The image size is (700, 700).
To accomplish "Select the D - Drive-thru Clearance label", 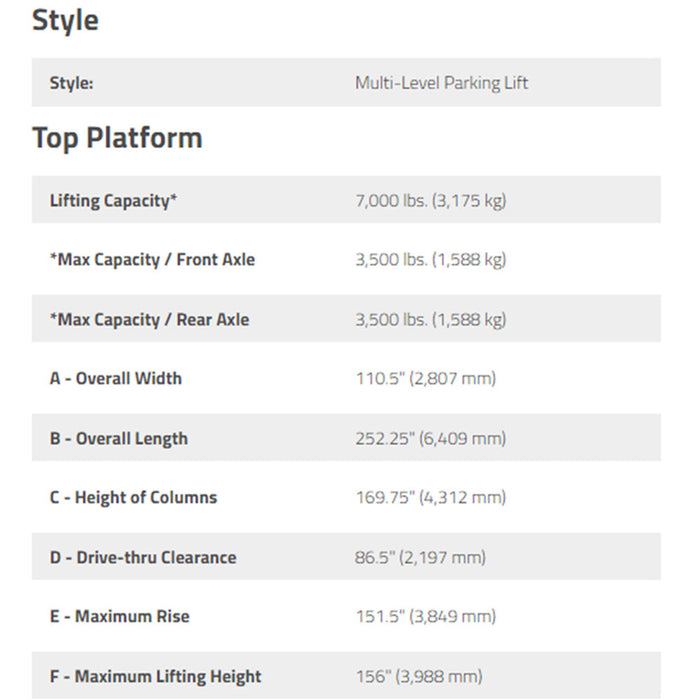I will [x=143, y=558].
